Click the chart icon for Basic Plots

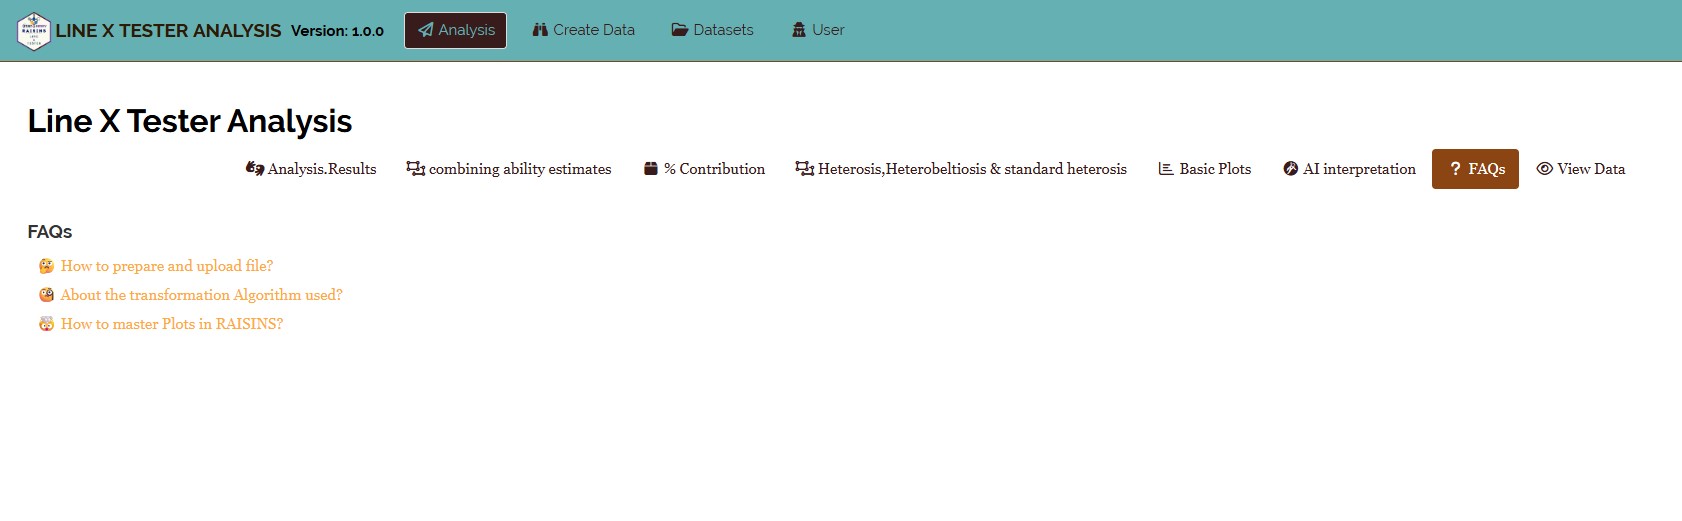click(1166, 169)
